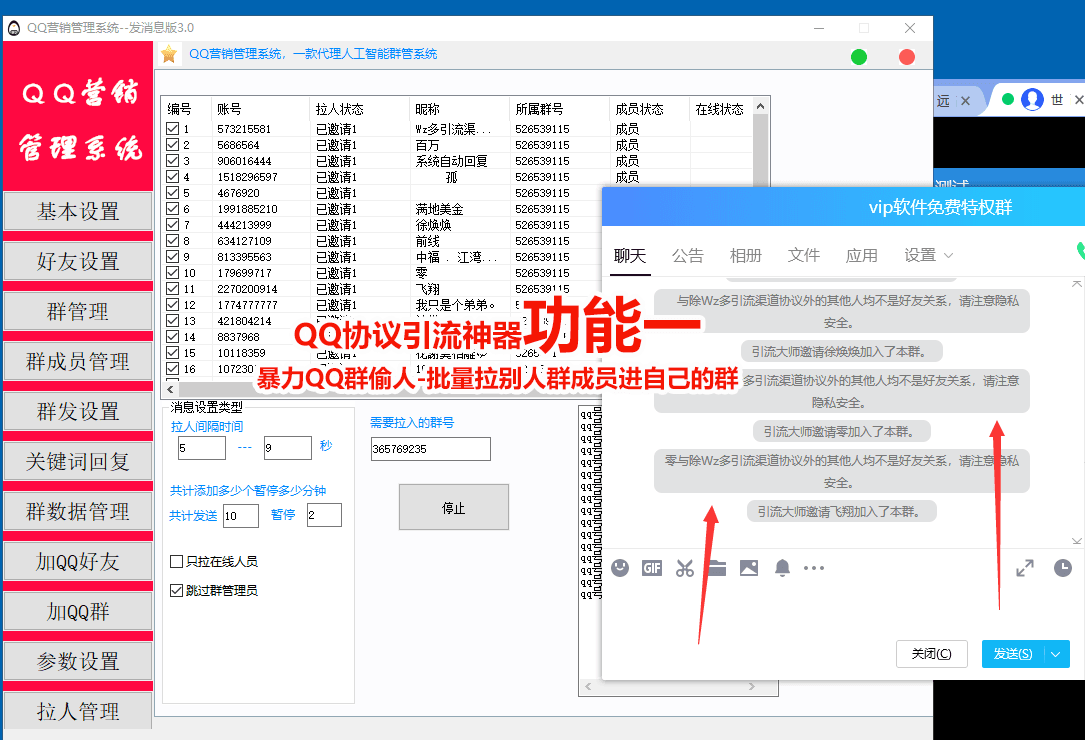This screenshot has width=1085, height=740.
Task: Open 加QQ群 in sidebar
Action: pos(78,611)
